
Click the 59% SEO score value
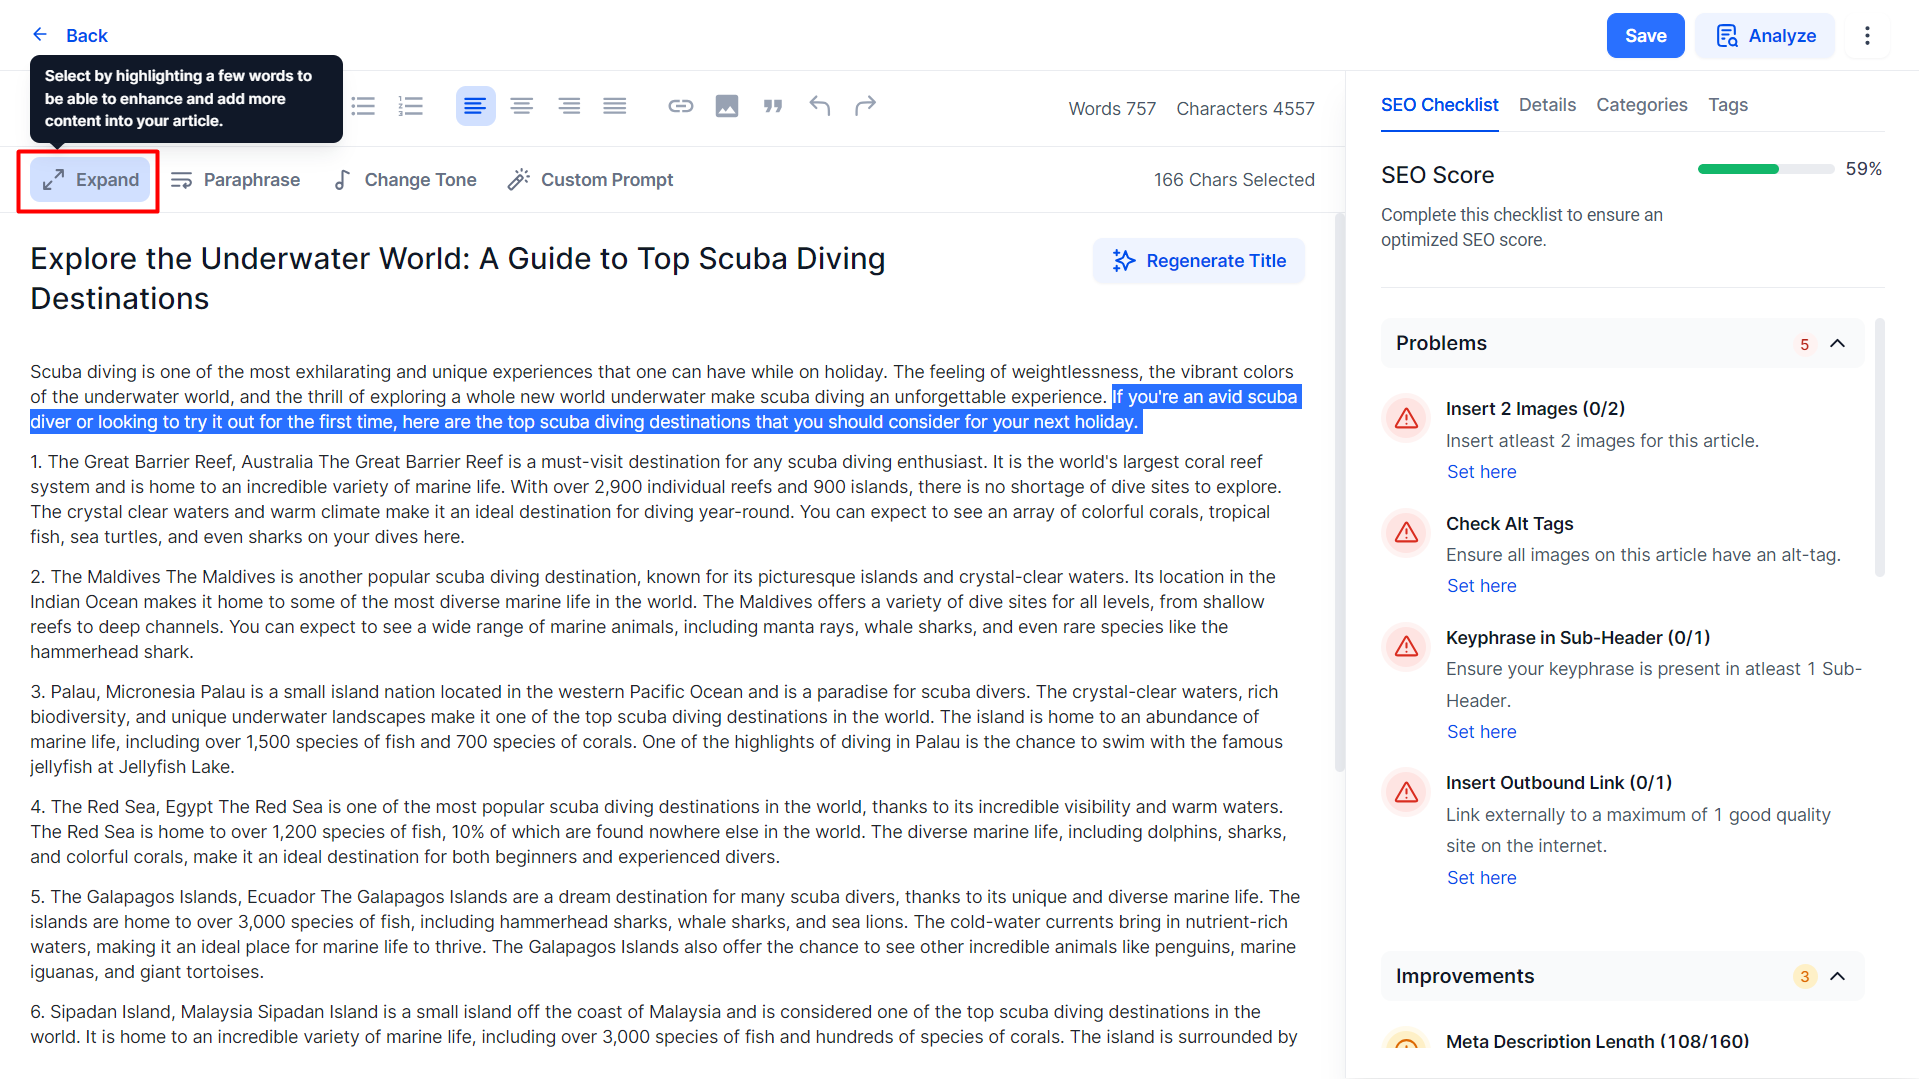(x=1863, y=169)
